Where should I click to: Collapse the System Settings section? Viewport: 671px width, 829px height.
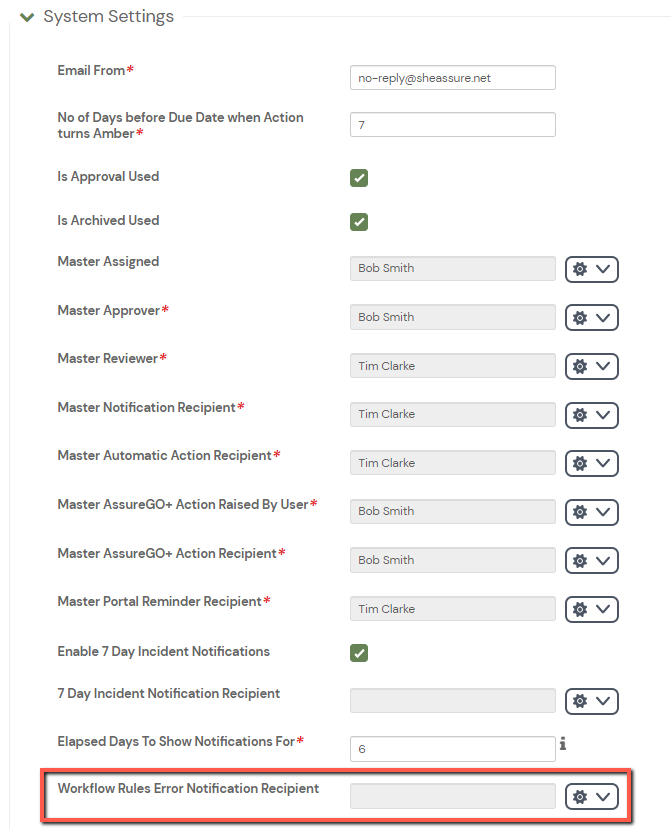pos(27,16)
